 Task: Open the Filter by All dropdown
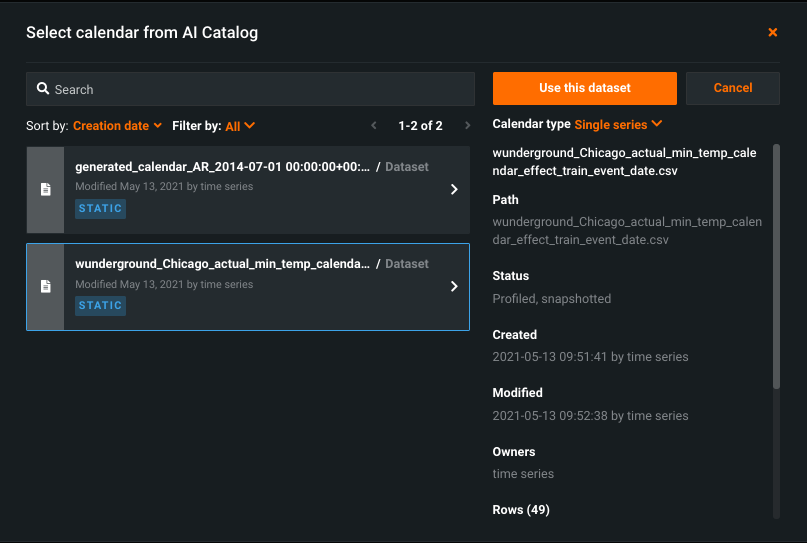240,126
